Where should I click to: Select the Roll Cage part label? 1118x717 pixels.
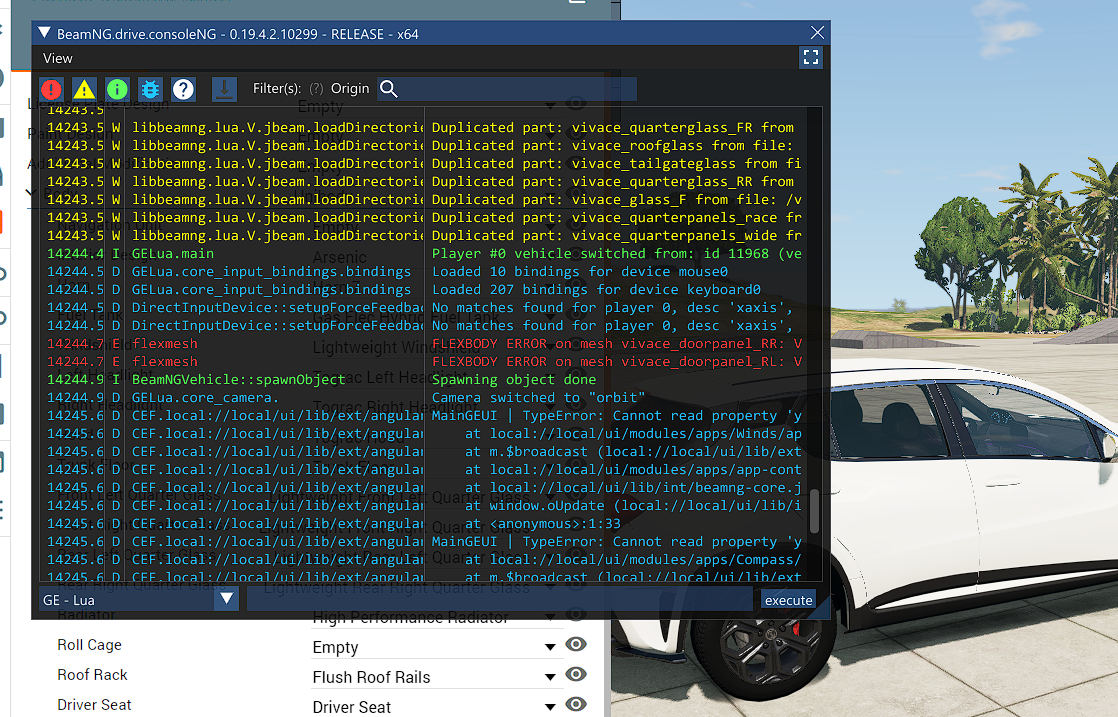click(89, 645)
